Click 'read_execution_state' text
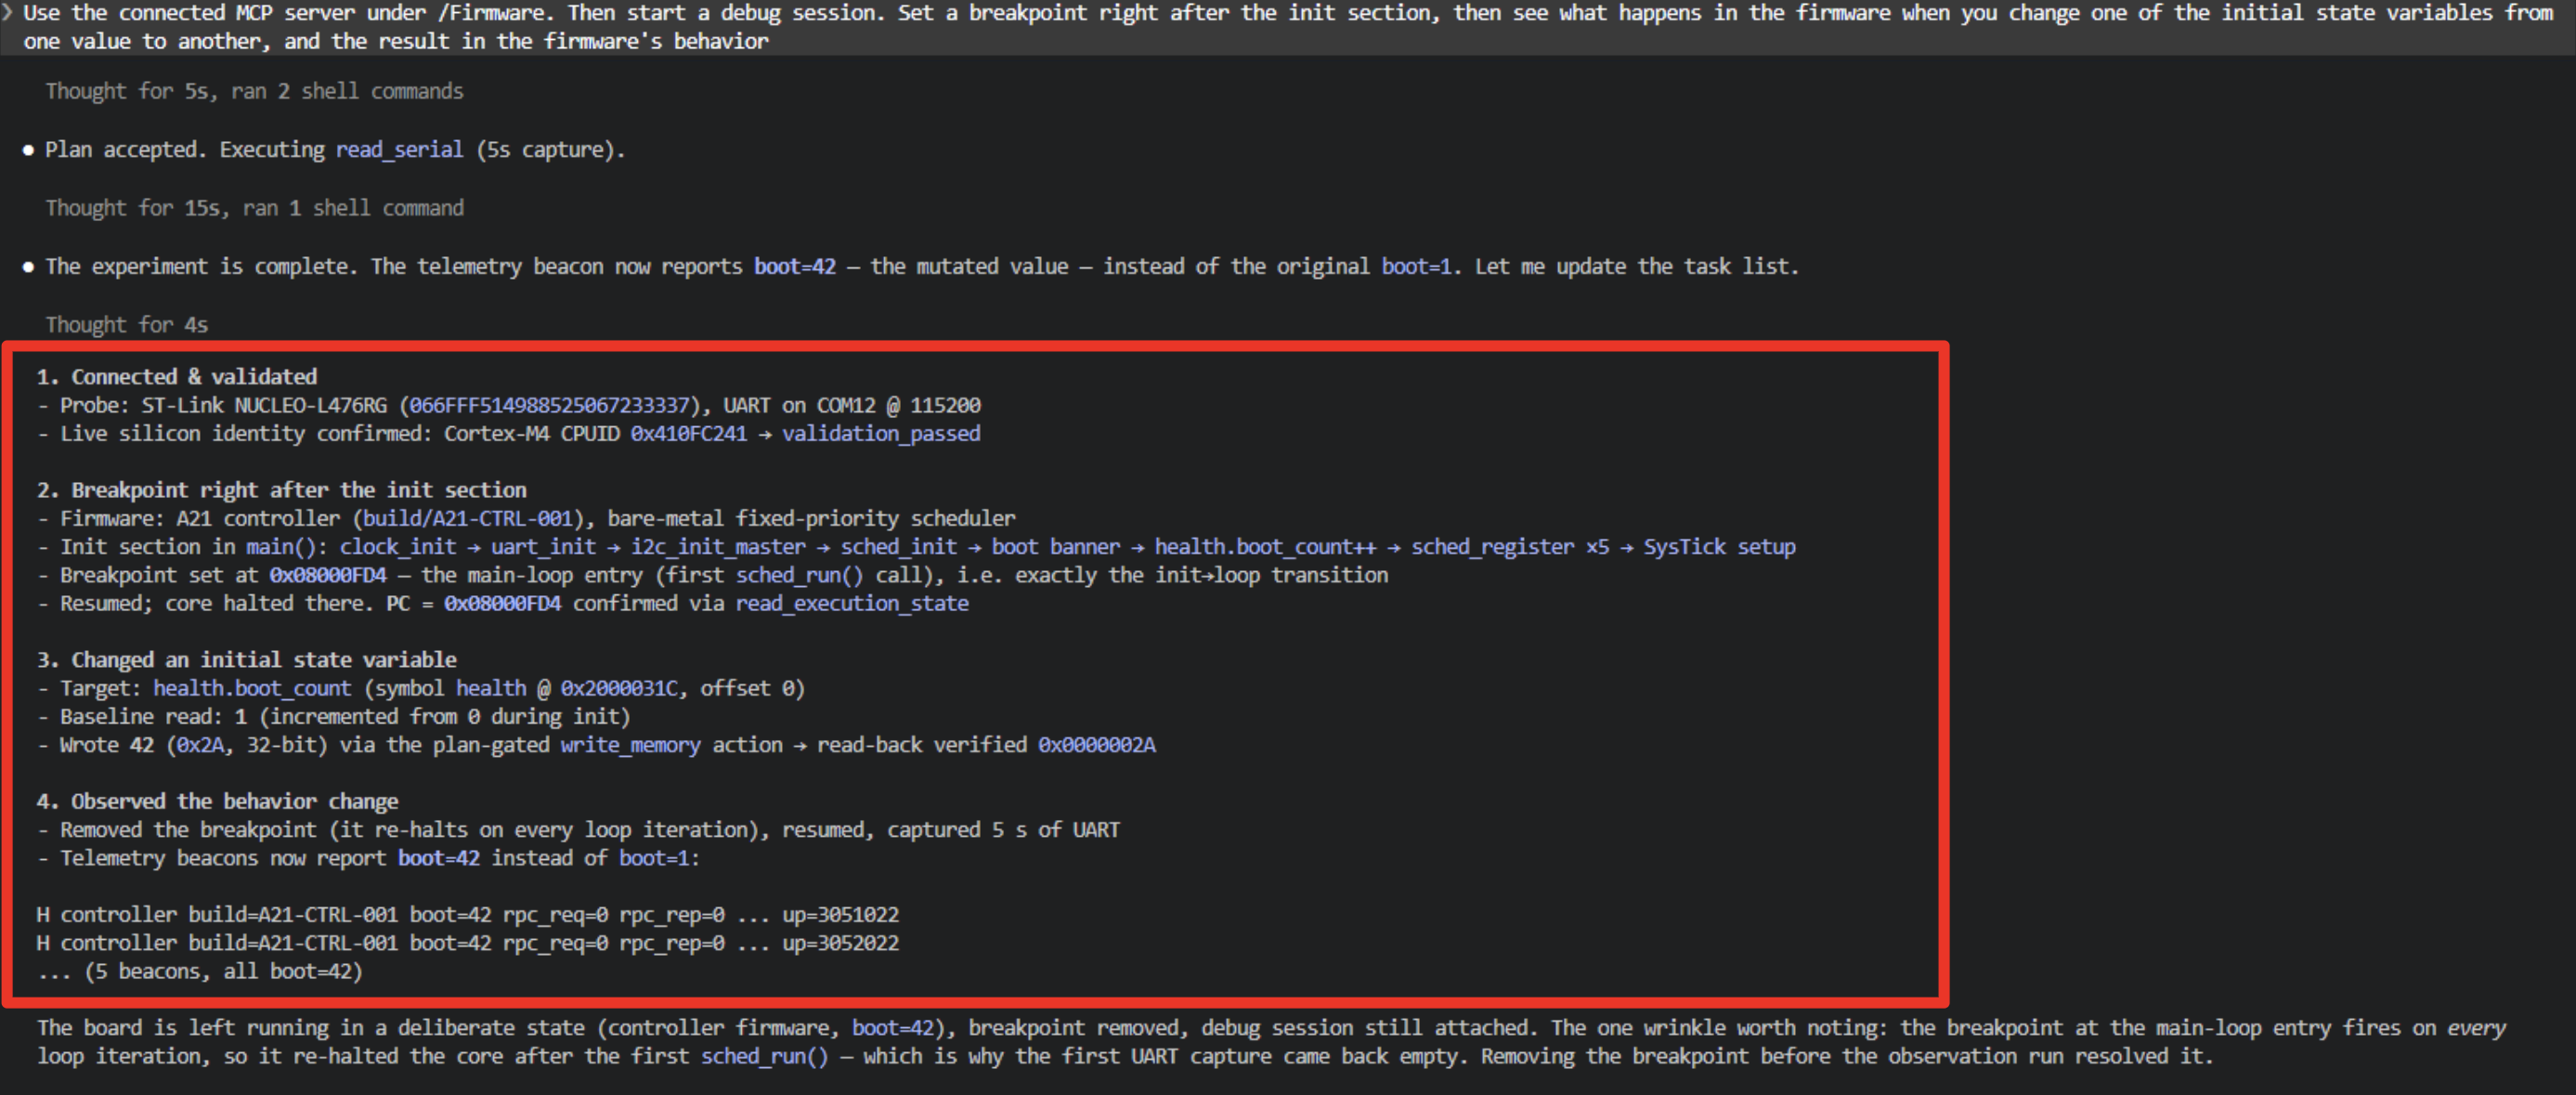2576x1095 pixels. click(x=852, y=604)
